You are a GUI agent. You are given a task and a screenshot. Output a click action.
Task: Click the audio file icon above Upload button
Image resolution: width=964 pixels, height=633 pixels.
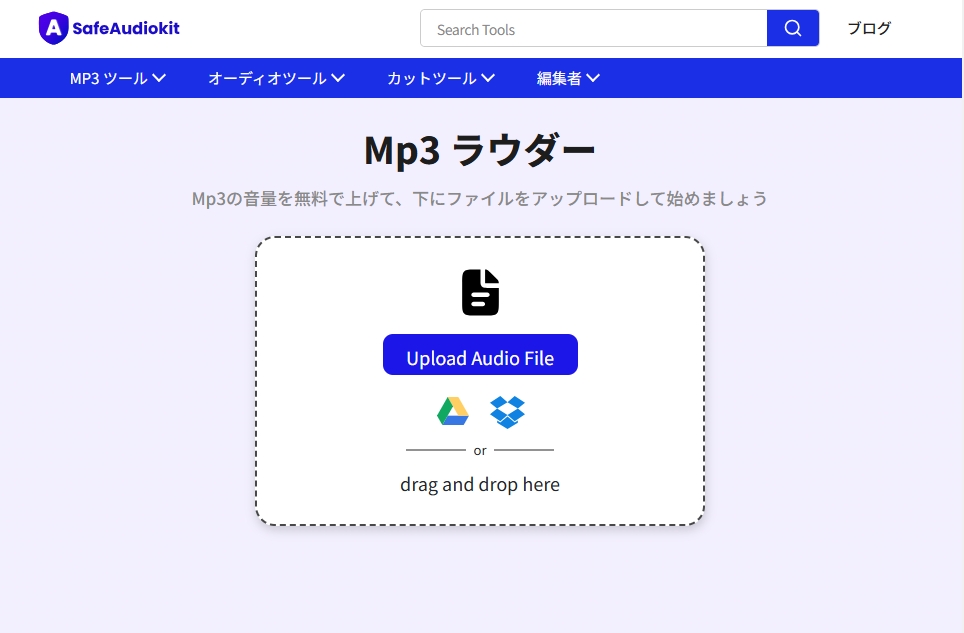(480, 291)
